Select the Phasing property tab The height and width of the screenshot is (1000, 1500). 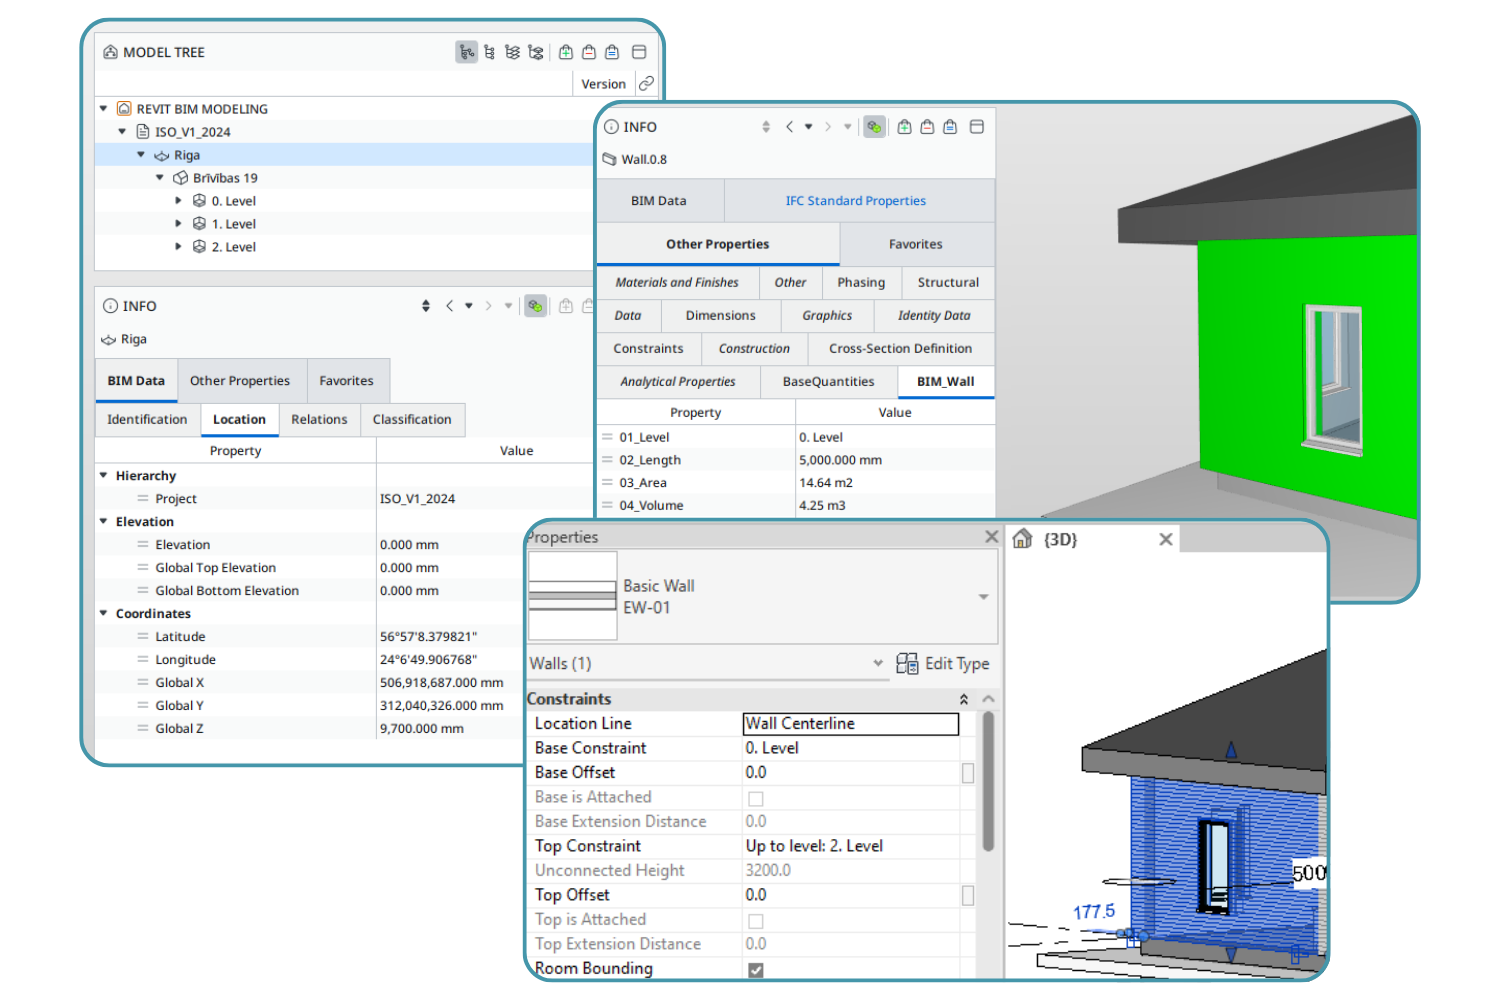pyautogui.click(x=861, y=283)
